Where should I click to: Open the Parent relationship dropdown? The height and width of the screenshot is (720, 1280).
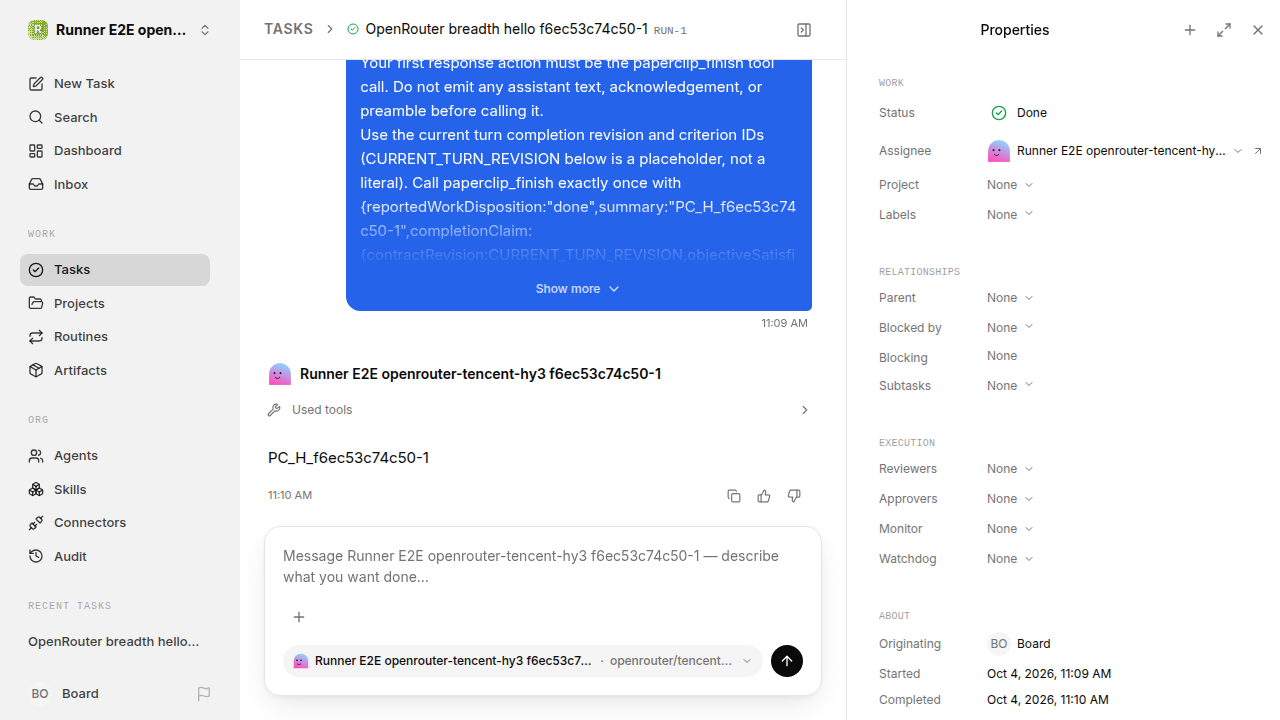tap(1010, 298)
